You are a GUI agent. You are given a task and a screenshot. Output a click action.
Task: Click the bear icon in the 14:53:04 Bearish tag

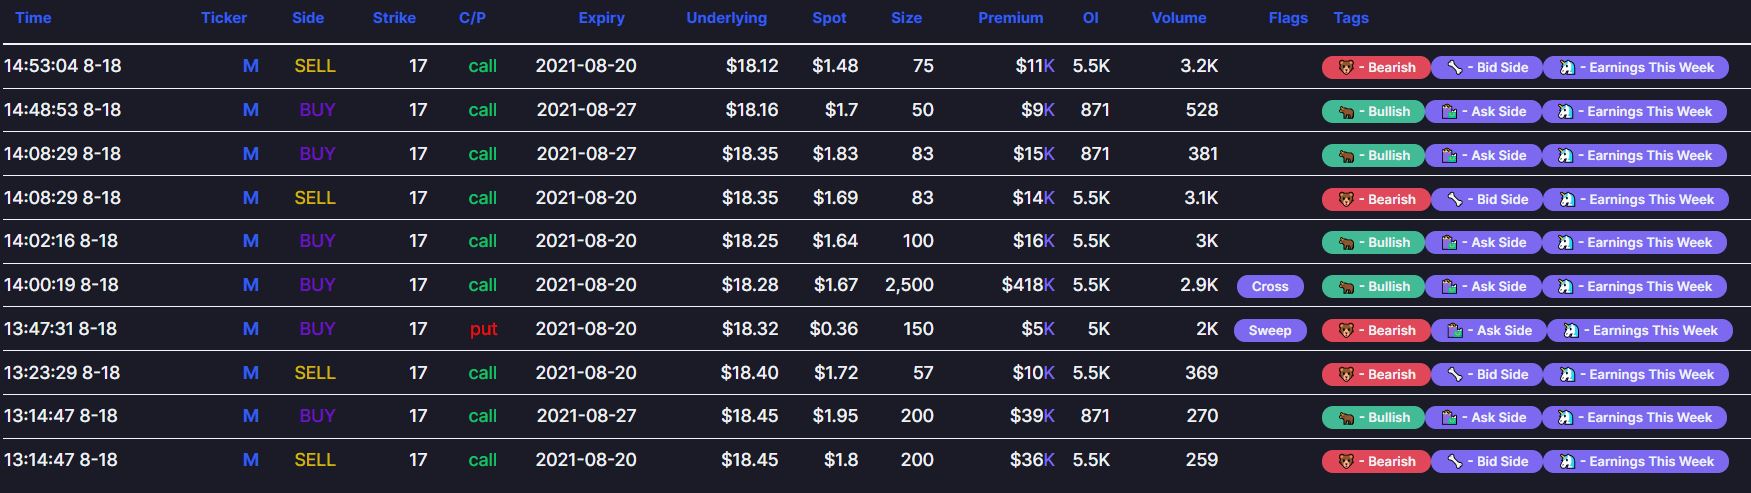tap(1346, 67)
